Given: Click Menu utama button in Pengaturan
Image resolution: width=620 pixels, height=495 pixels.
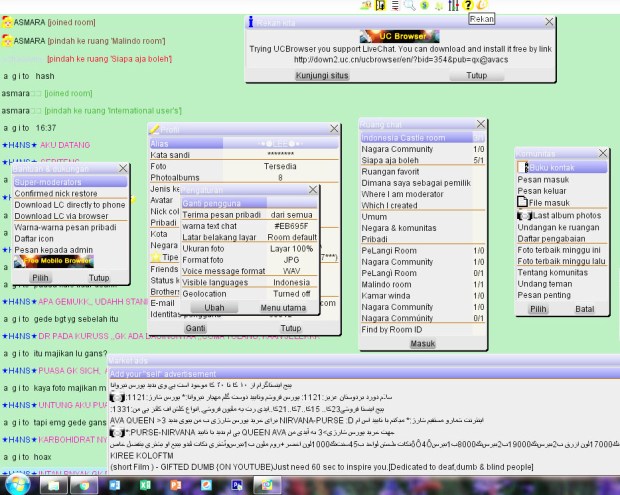Looking at the screenshot, I should point(283,308).
